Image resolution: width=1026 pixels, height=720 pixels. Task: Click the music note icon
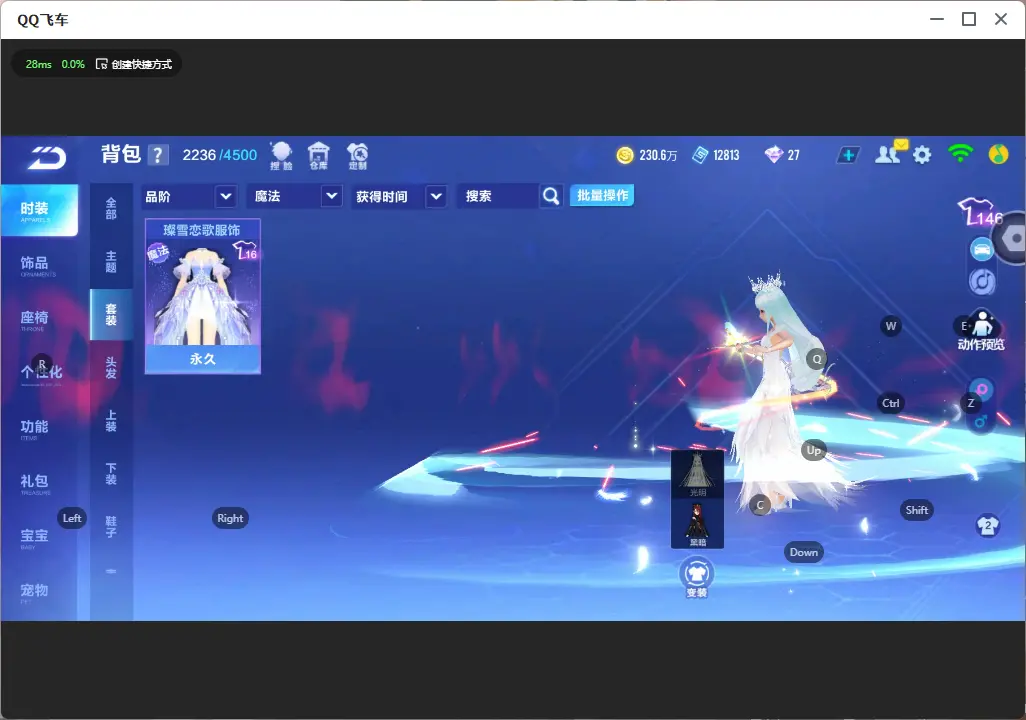[982, 281]
